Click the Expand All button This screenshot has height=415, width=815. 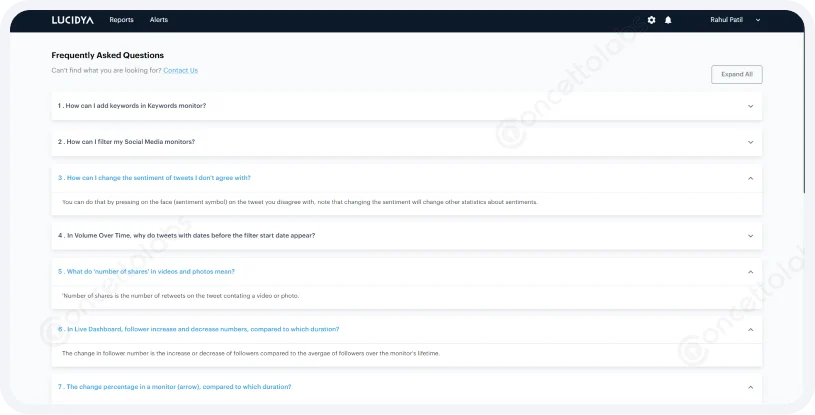737,74
